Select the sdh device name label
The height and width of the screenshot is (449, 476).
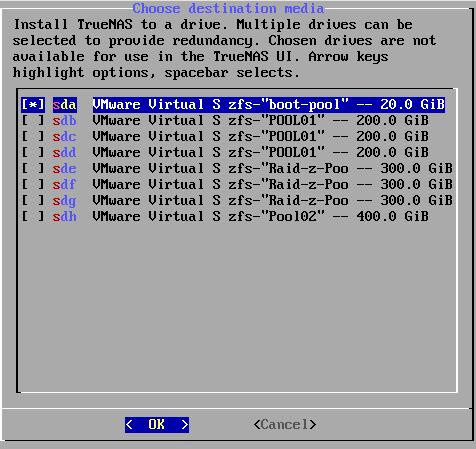tap(65, 217)
